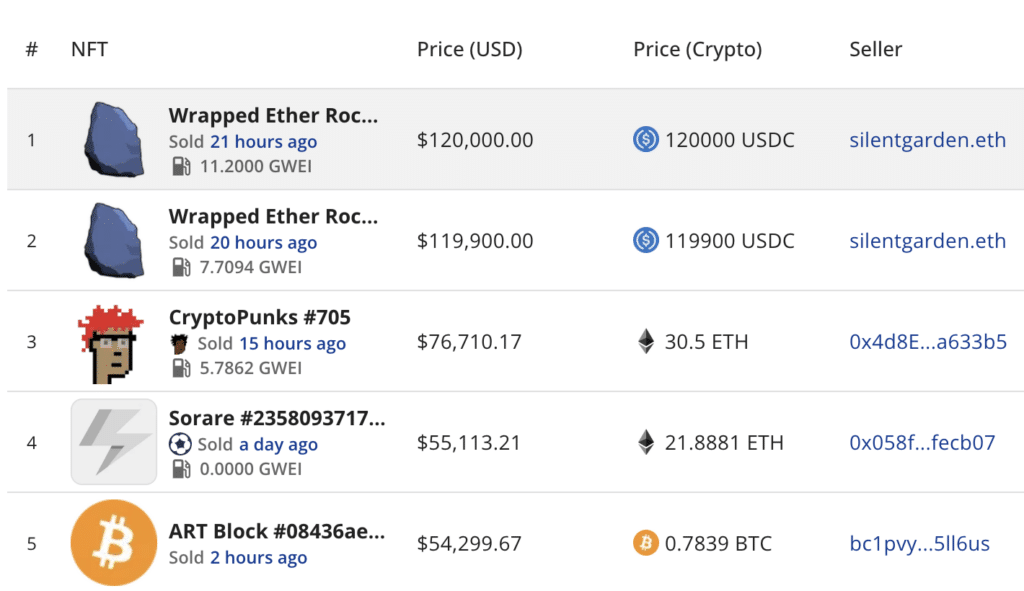Open the ART Block Bitcoin logo thumbnail
This screenshot has height=591, width=1024.
[113, 543]
